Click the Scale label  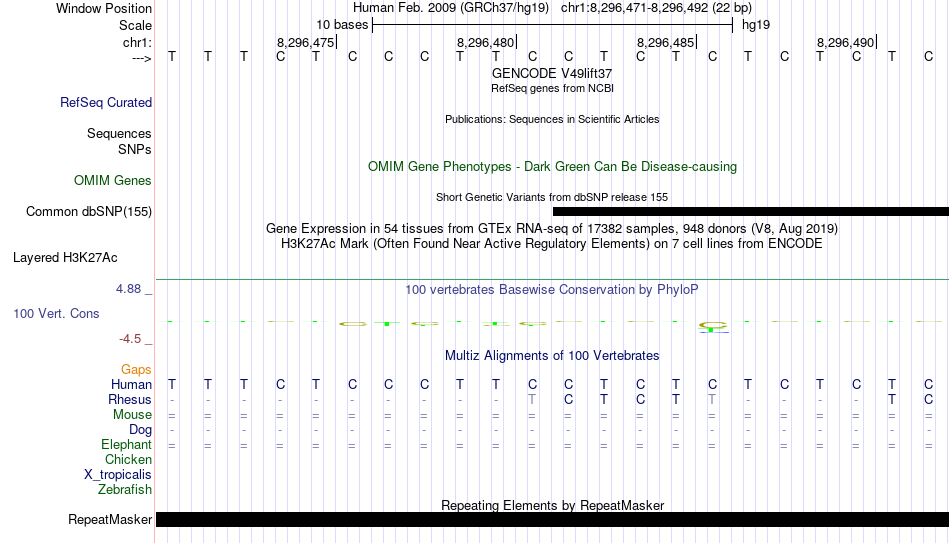pos(135,25)
